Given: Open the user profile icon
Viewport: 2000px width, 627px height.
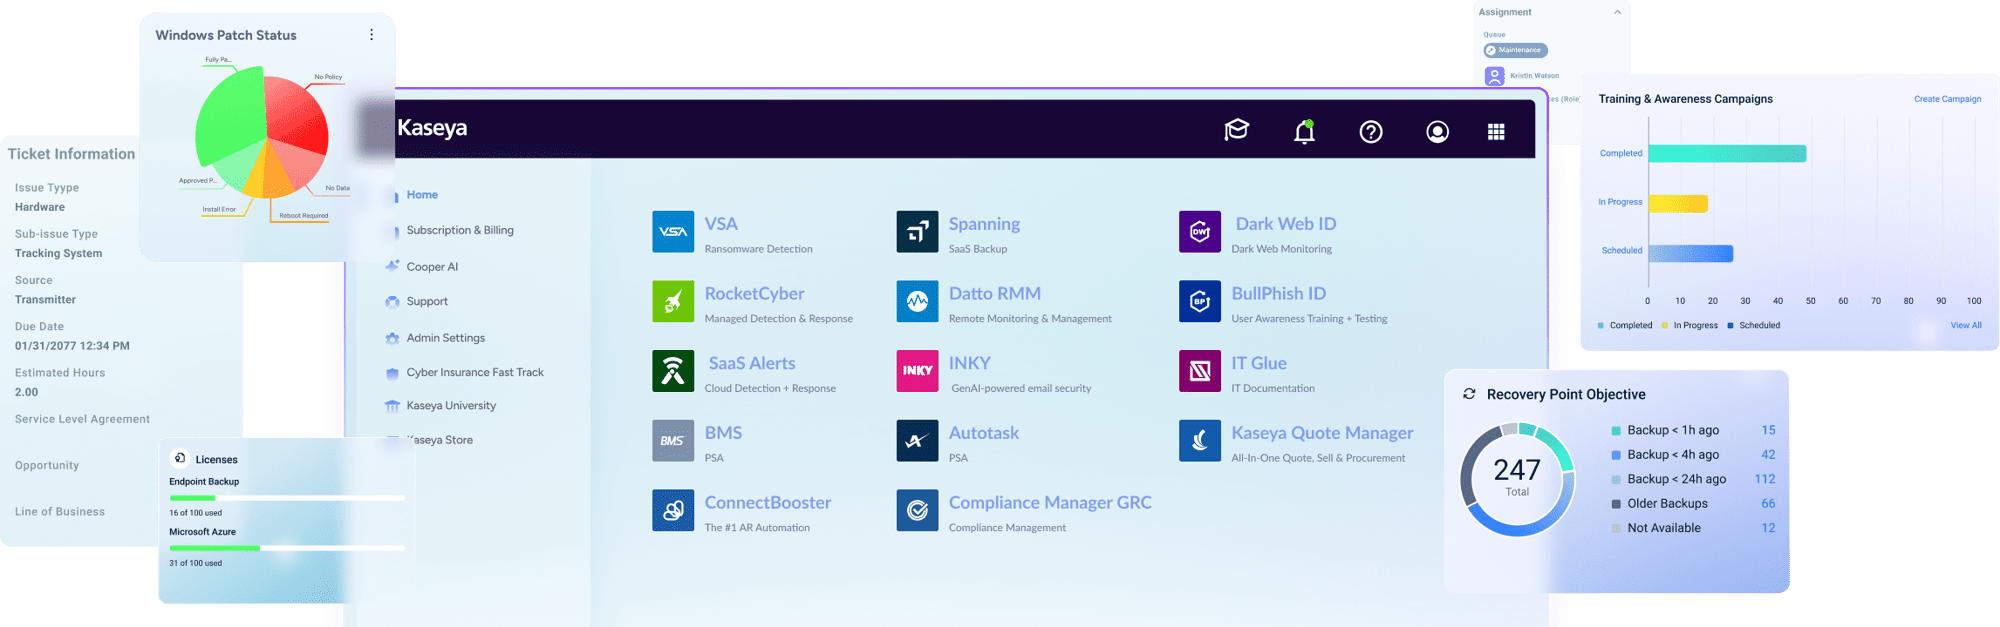Looking at the screenshot, I should (1437, 132).
